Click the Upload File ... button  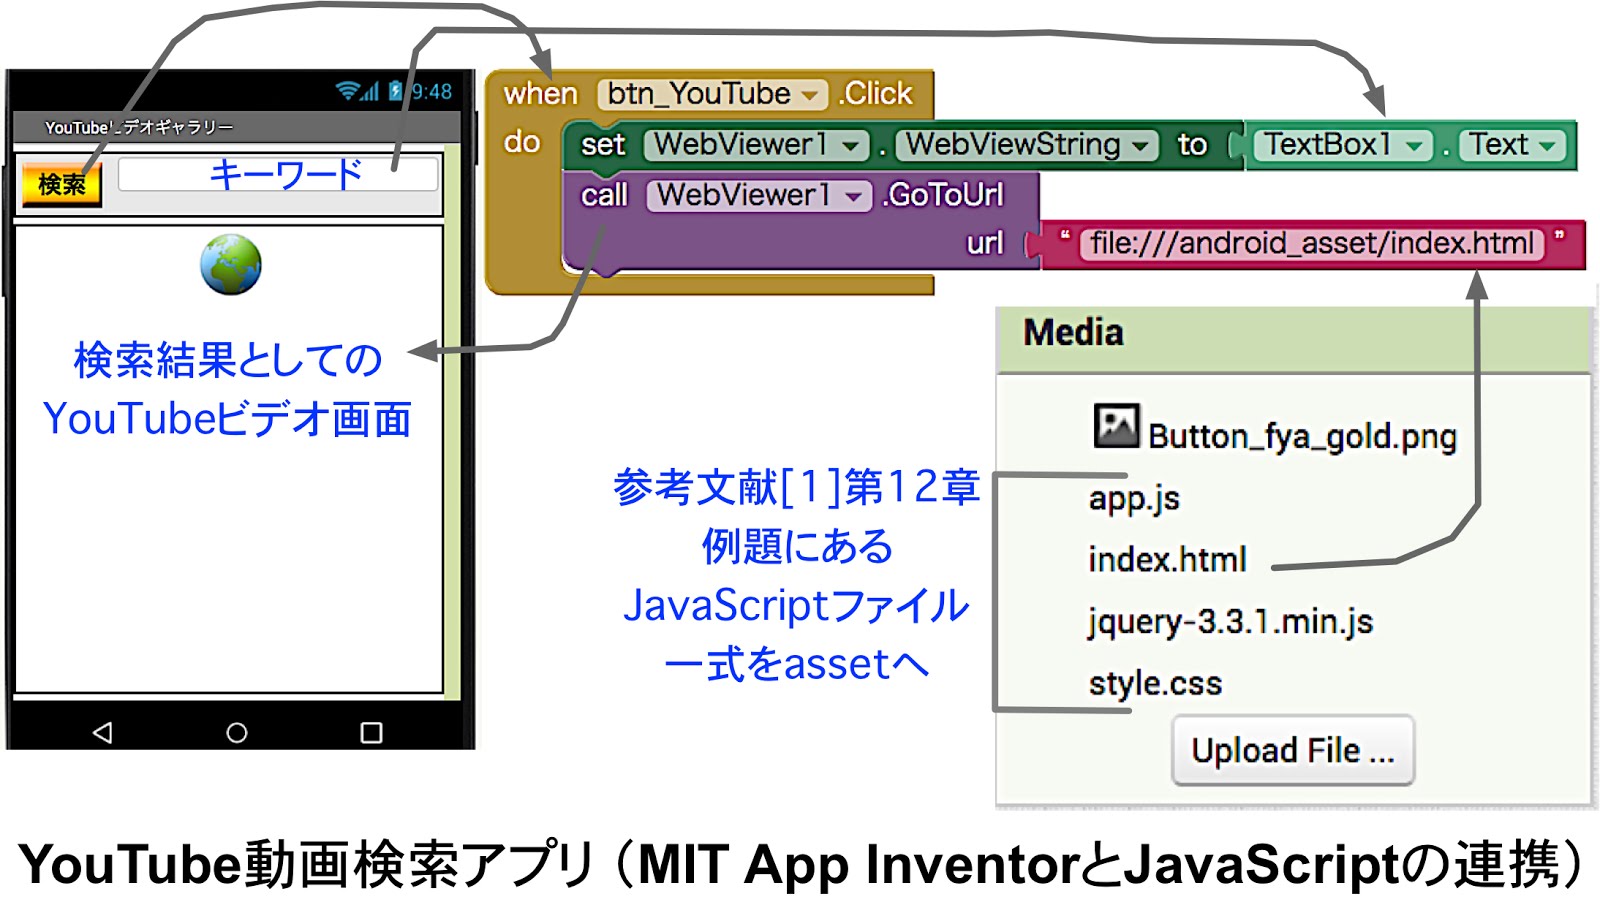[1293, 751]
